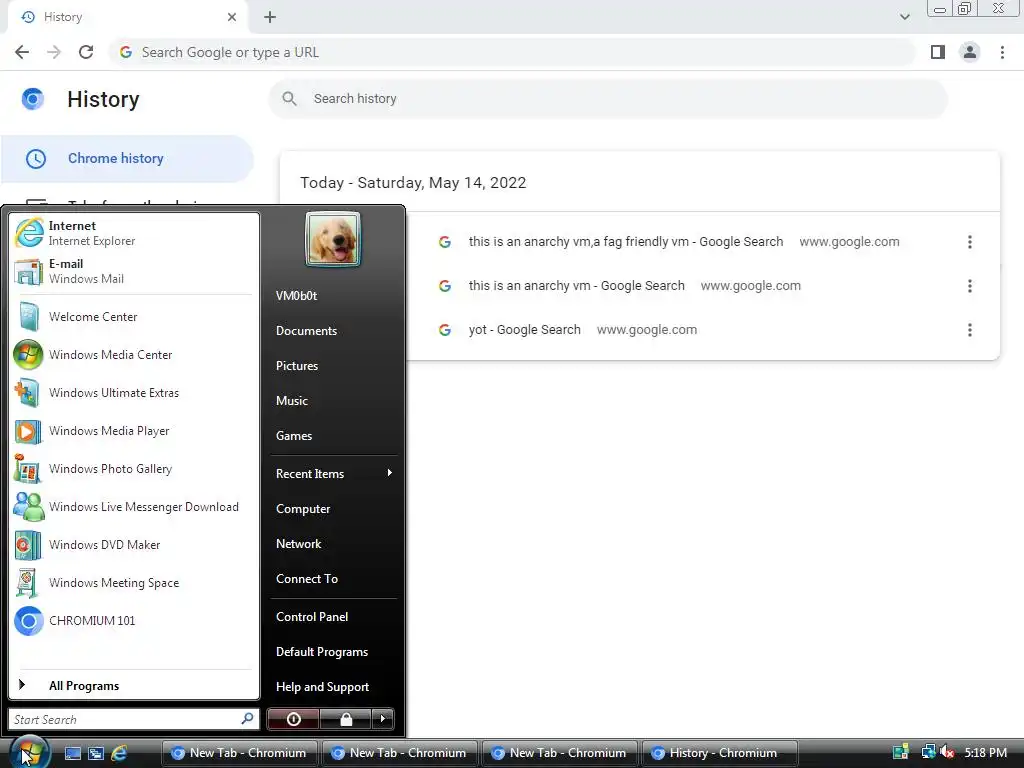Switch to History - Chromium taskbar button

click(720, 753)
